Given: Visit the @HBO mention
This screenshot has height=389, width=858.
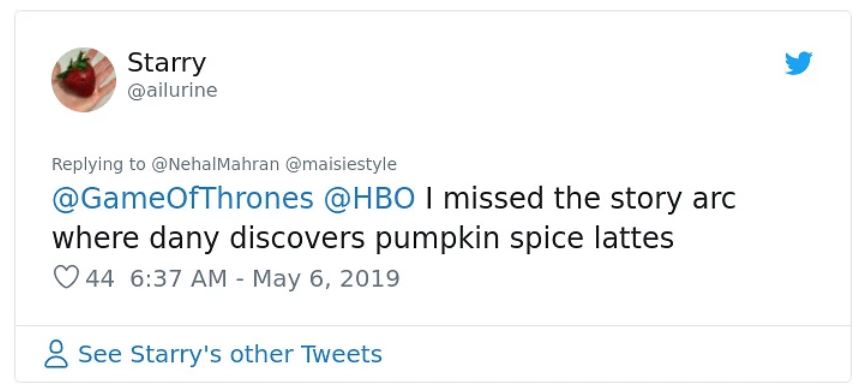Looking at the screenshot, I should click(369, 199).
